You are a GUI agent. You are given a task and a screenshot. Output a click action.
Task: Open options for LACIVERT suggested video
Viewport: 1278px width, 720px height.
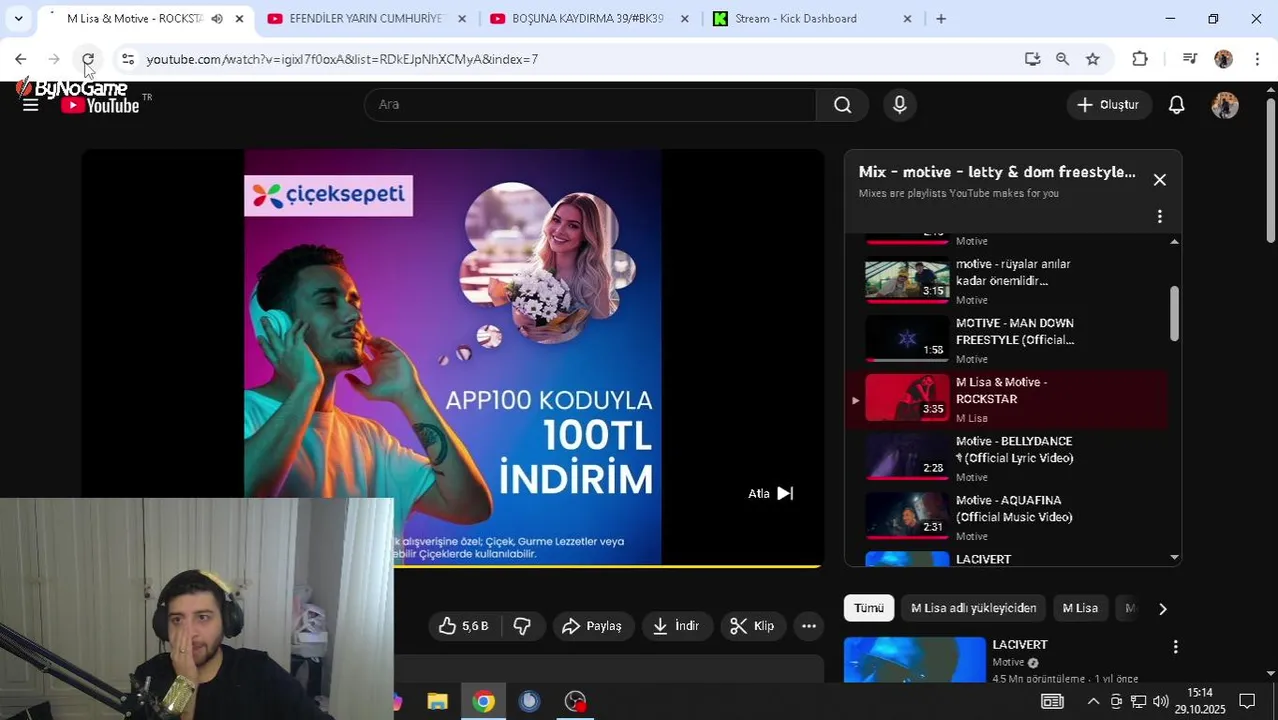click(1176, 647)
